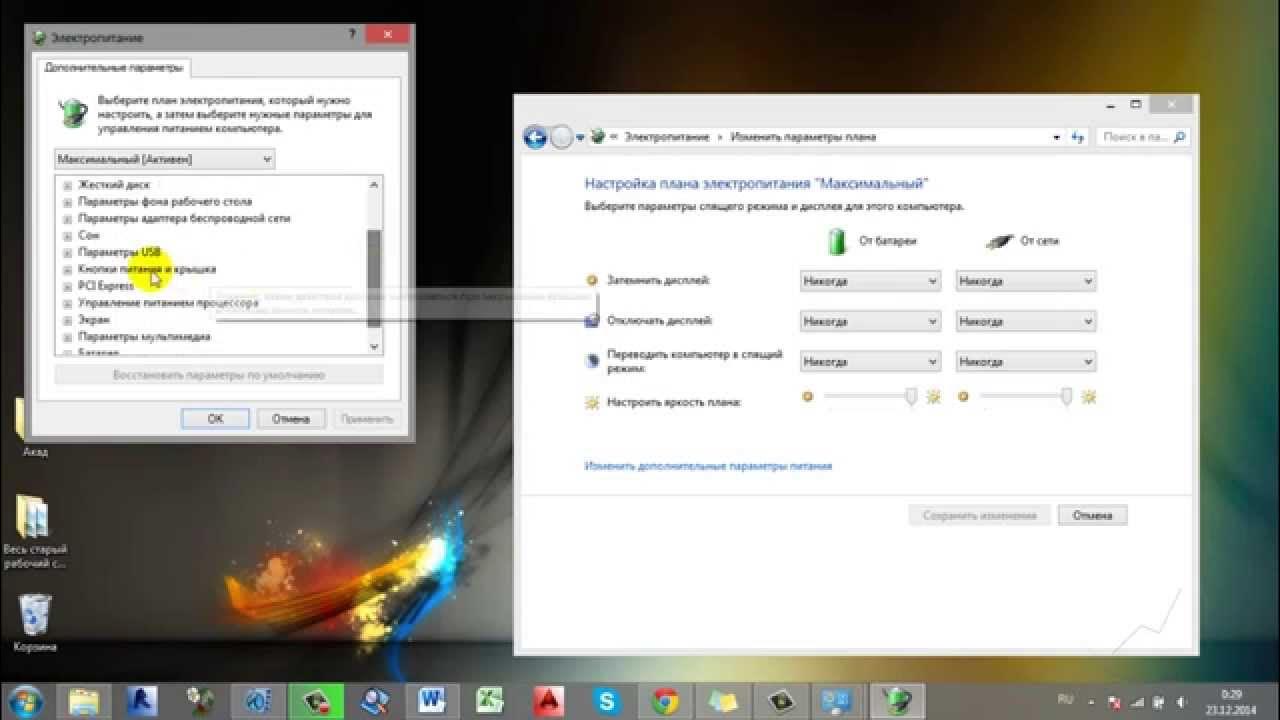Click the RU language indicator
1280x720 pixels.
(x=1065, y=701)
